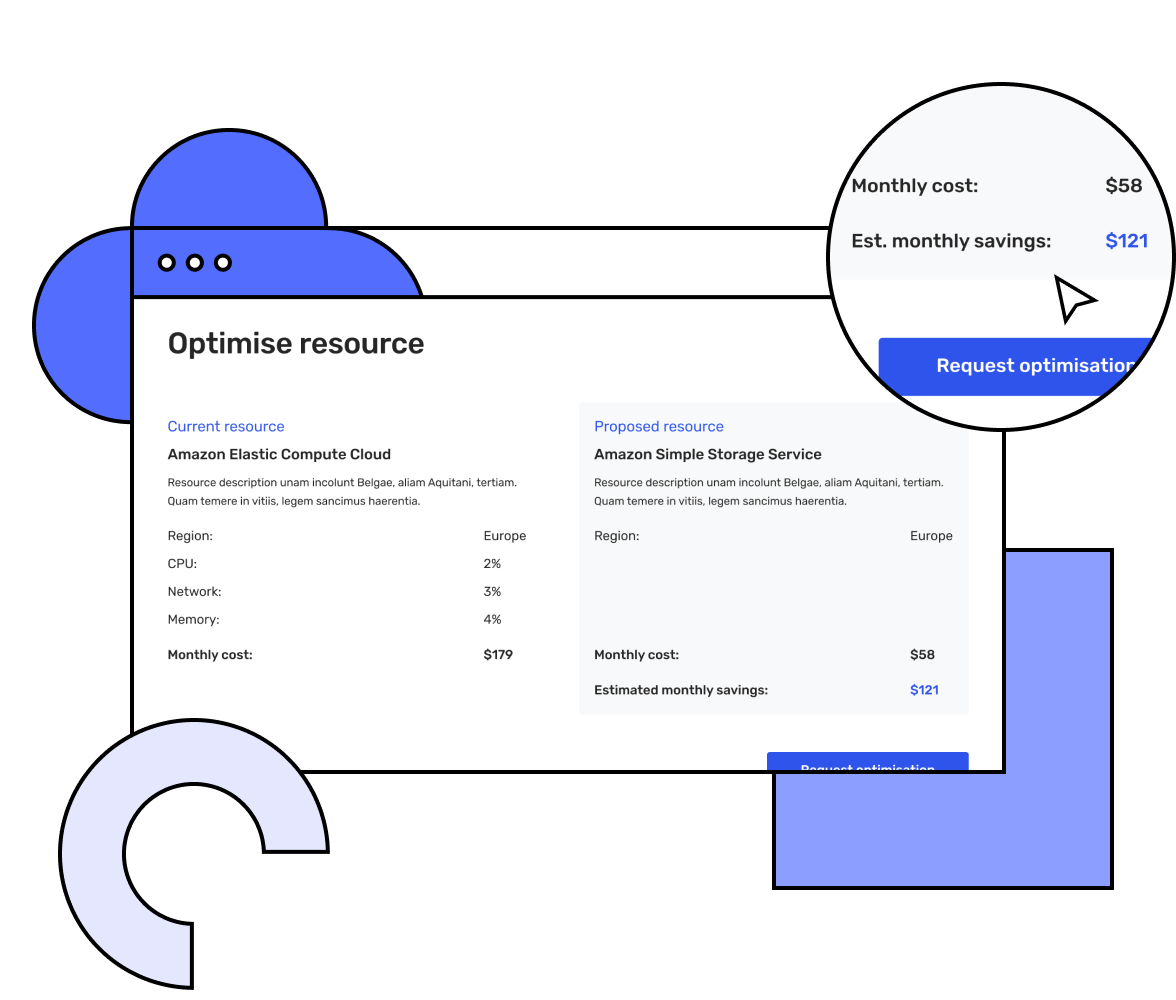Viewport: 1176px width, 1000px height.
Task: Click the CPU 2% value
Action: point(492,563)
